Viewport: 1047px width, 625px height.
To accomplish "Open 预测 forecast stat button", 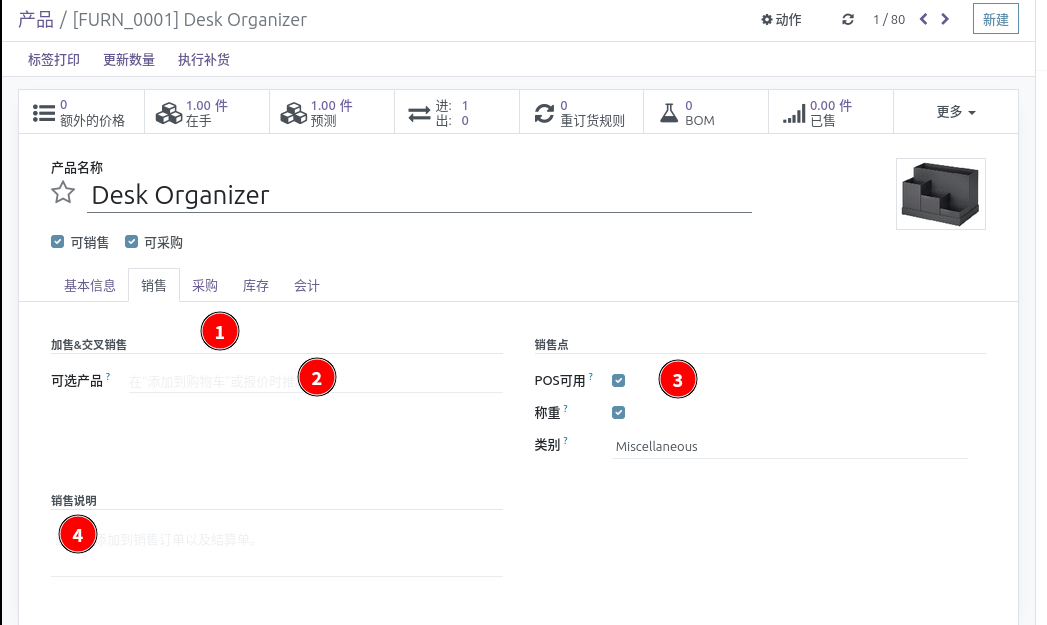I will click(x=332, y=112).
